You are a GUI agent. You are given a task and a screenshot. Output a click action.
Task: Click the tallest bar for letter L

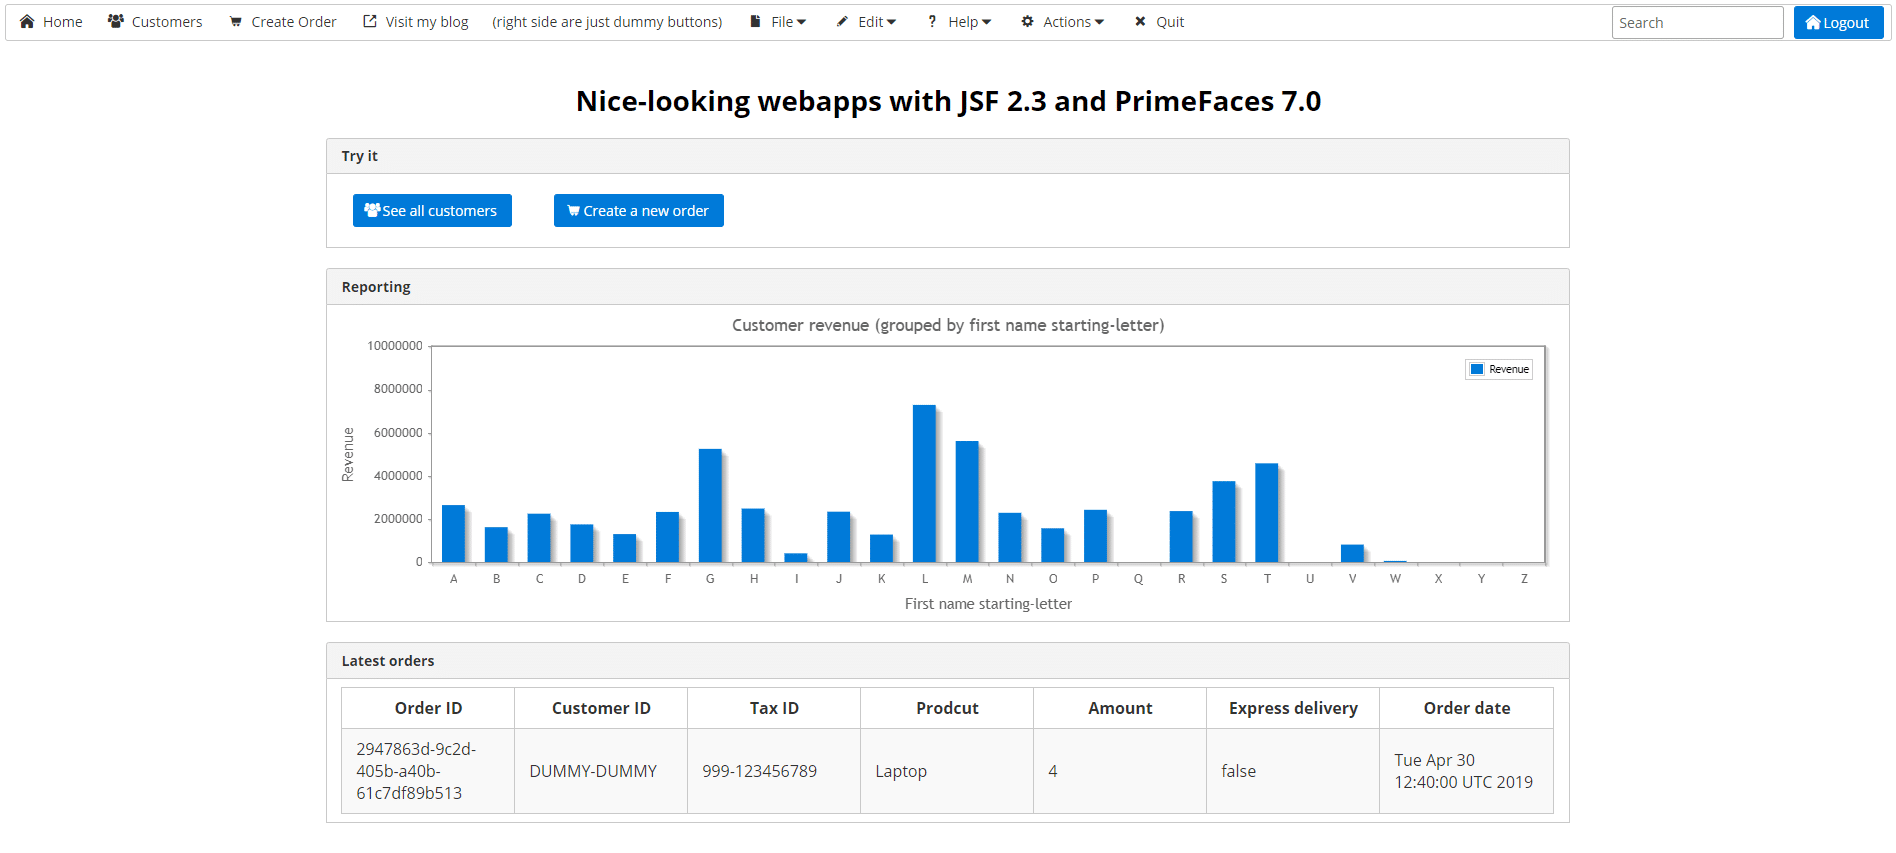[x=924, y=483]
